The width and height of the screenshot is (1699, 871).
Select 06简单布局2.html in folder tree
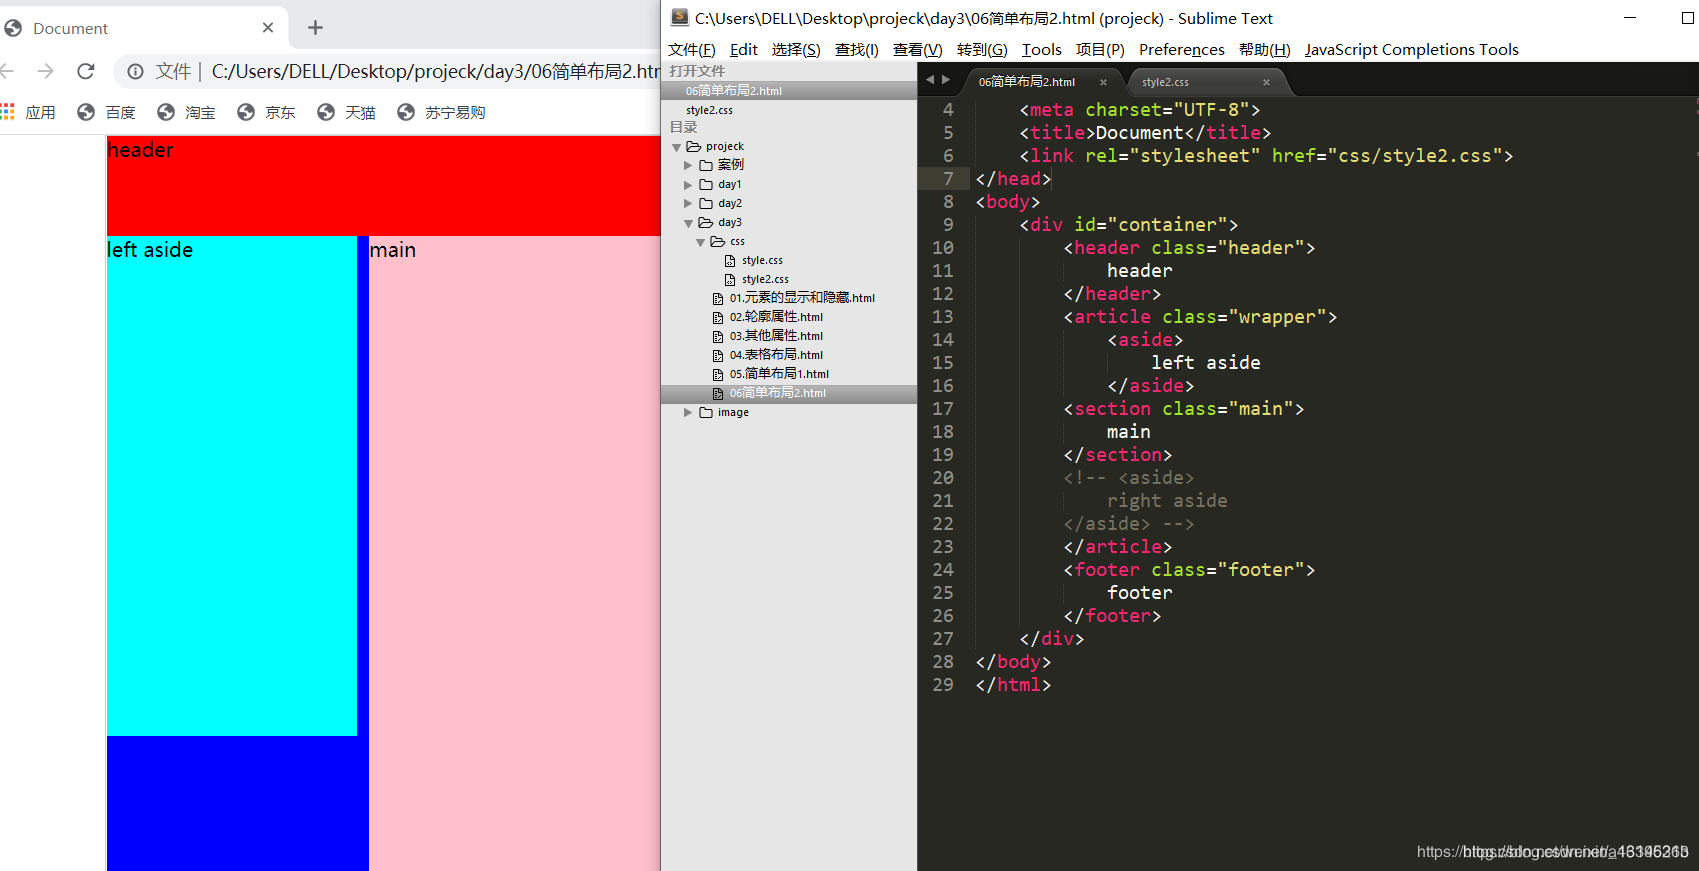[789, 393]
